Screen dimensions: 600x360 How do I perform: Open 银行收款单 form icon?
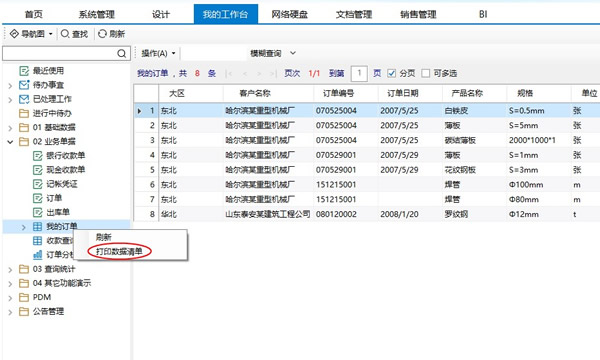(38, 156)
